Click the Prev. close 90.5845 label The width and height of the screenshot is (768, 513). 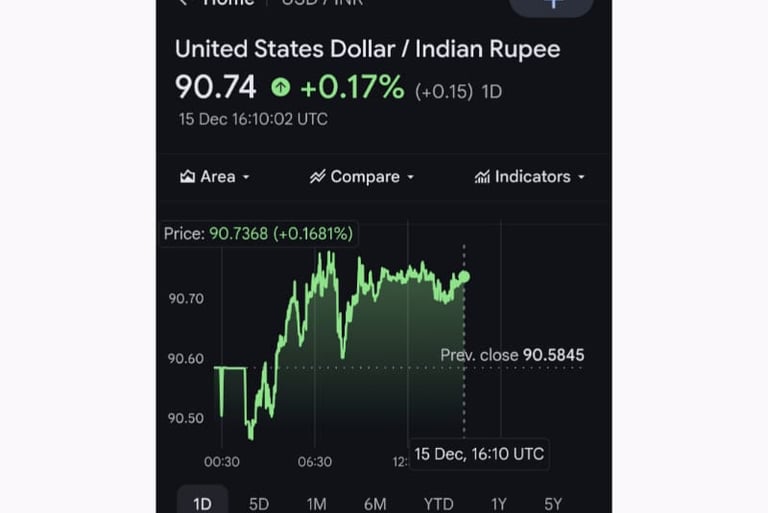pyautogui.click(x=512, y=355)
